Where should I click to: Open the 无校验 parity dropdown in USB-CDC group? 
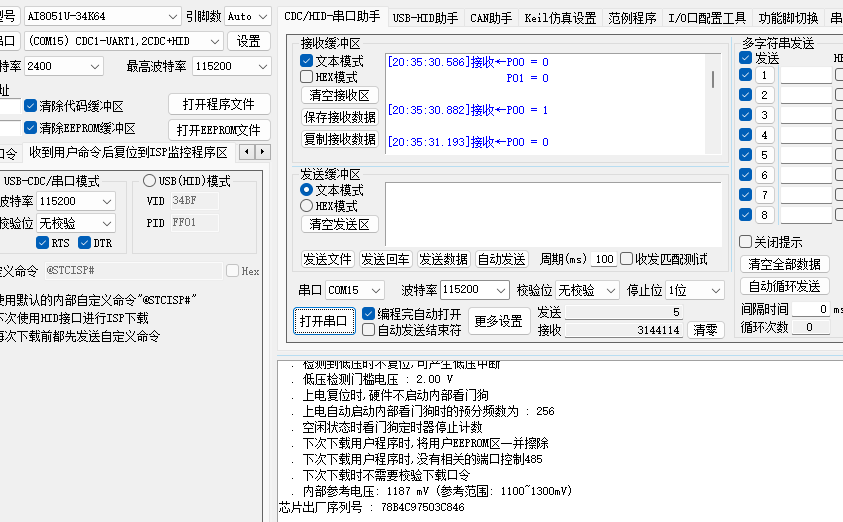coord(76,223)
